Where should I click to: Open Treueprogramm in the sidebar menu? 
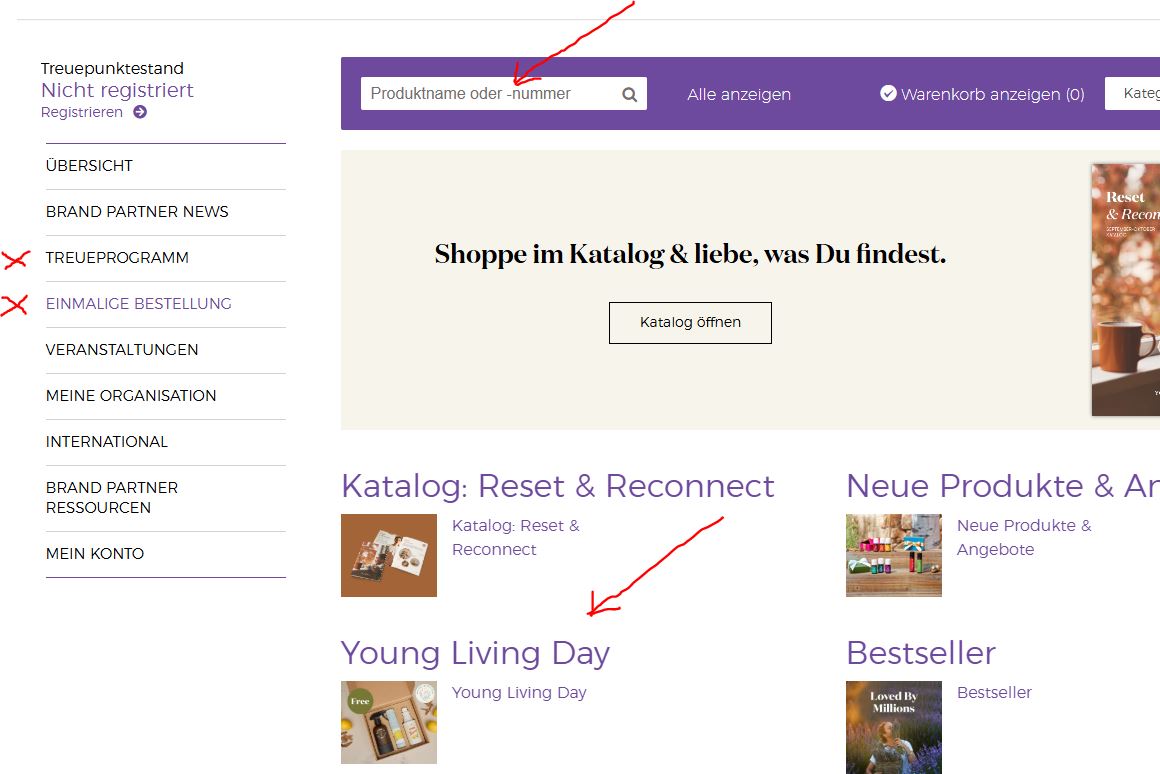(x=117, y=258)
